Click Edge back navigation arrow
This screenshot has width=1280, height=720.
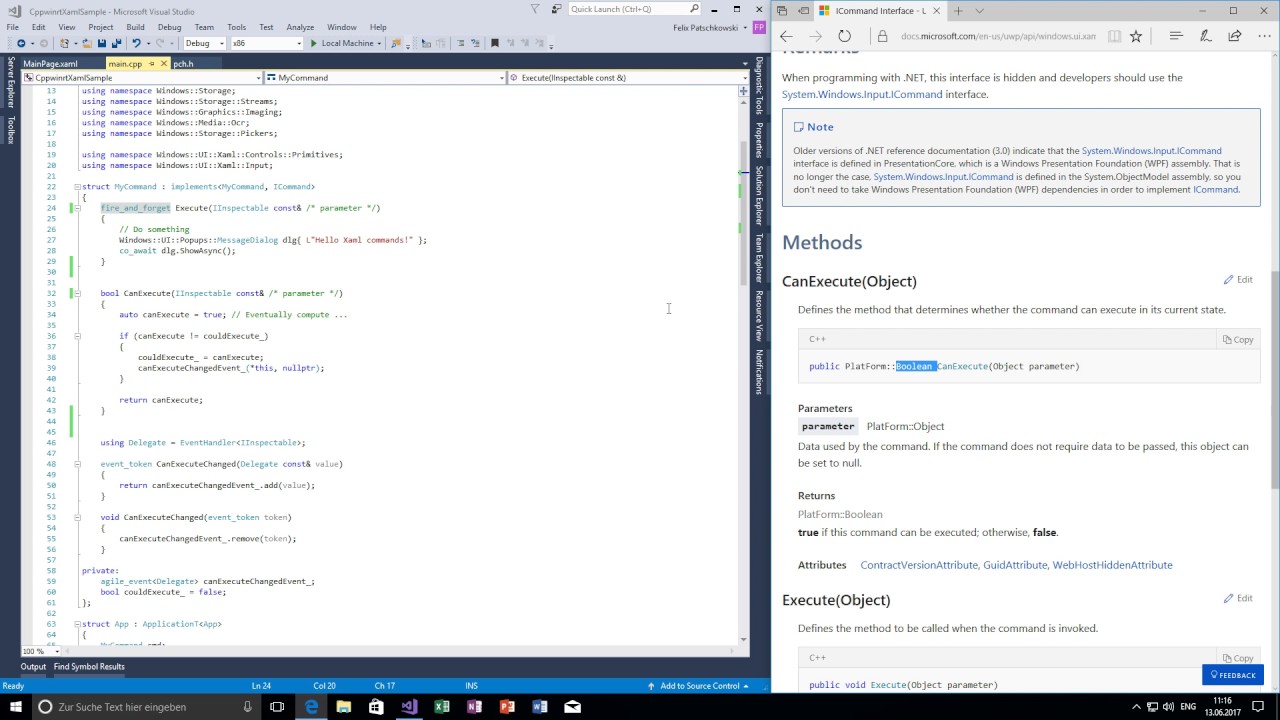pos(786,36)
